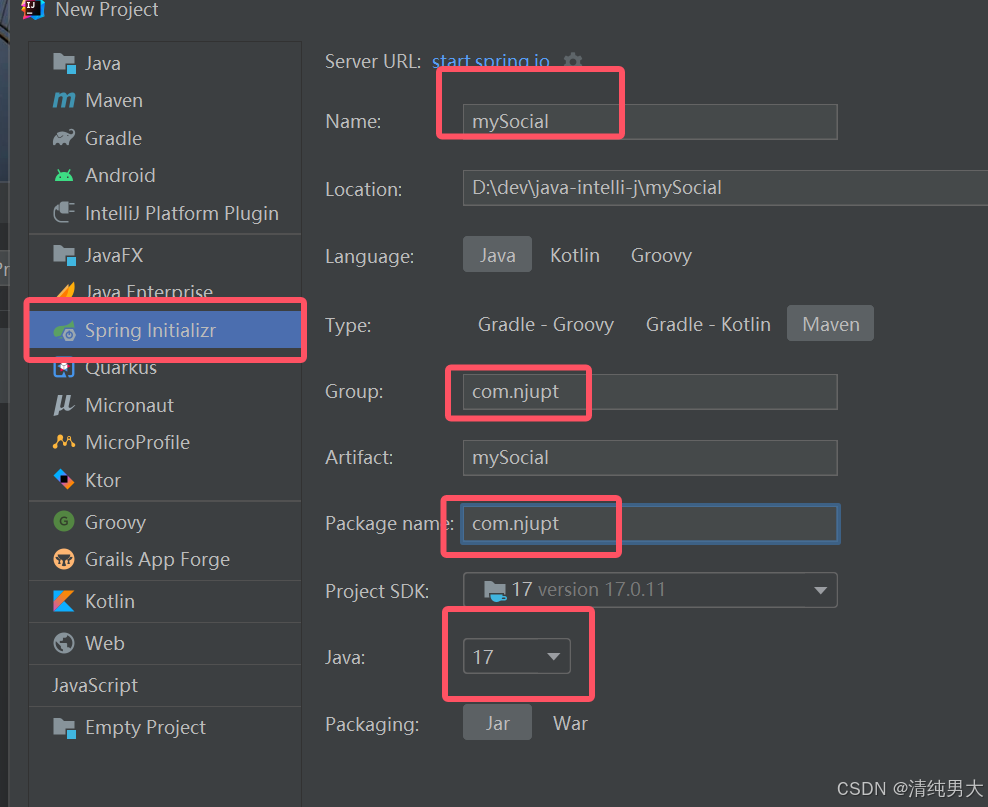This screenshot has width=988, height=807.
Task: Select Empty Project type
Action: pos(165,728)
